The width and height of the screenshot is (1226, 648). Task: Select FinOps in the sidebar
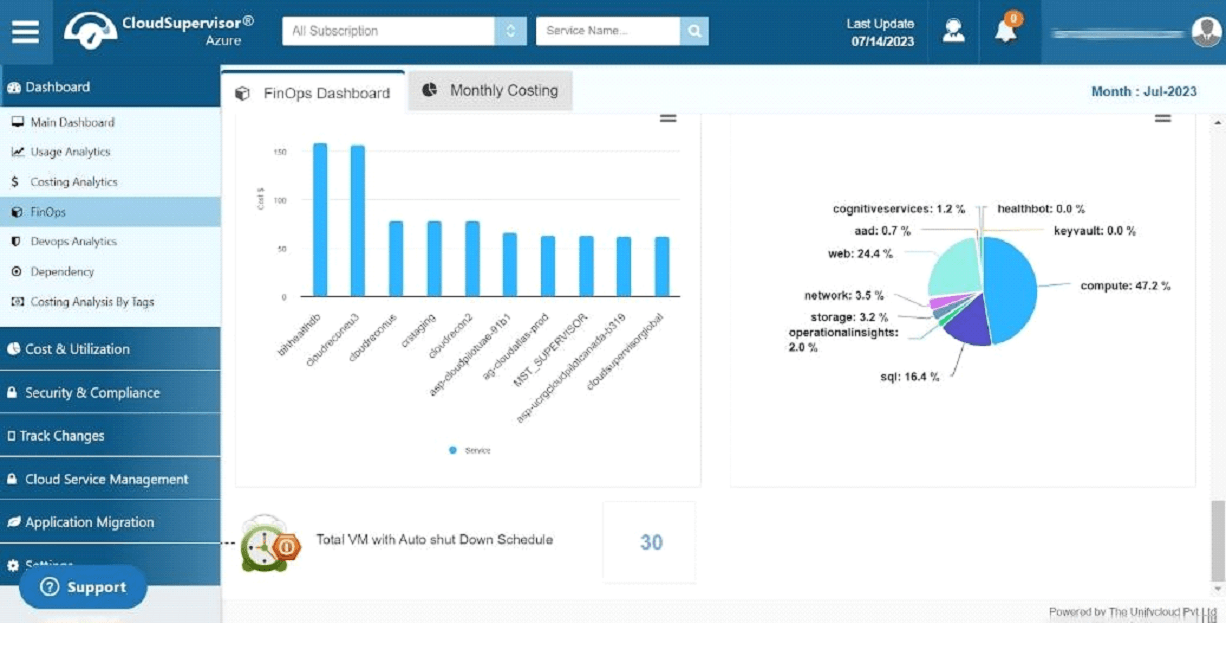pos(110,212)
